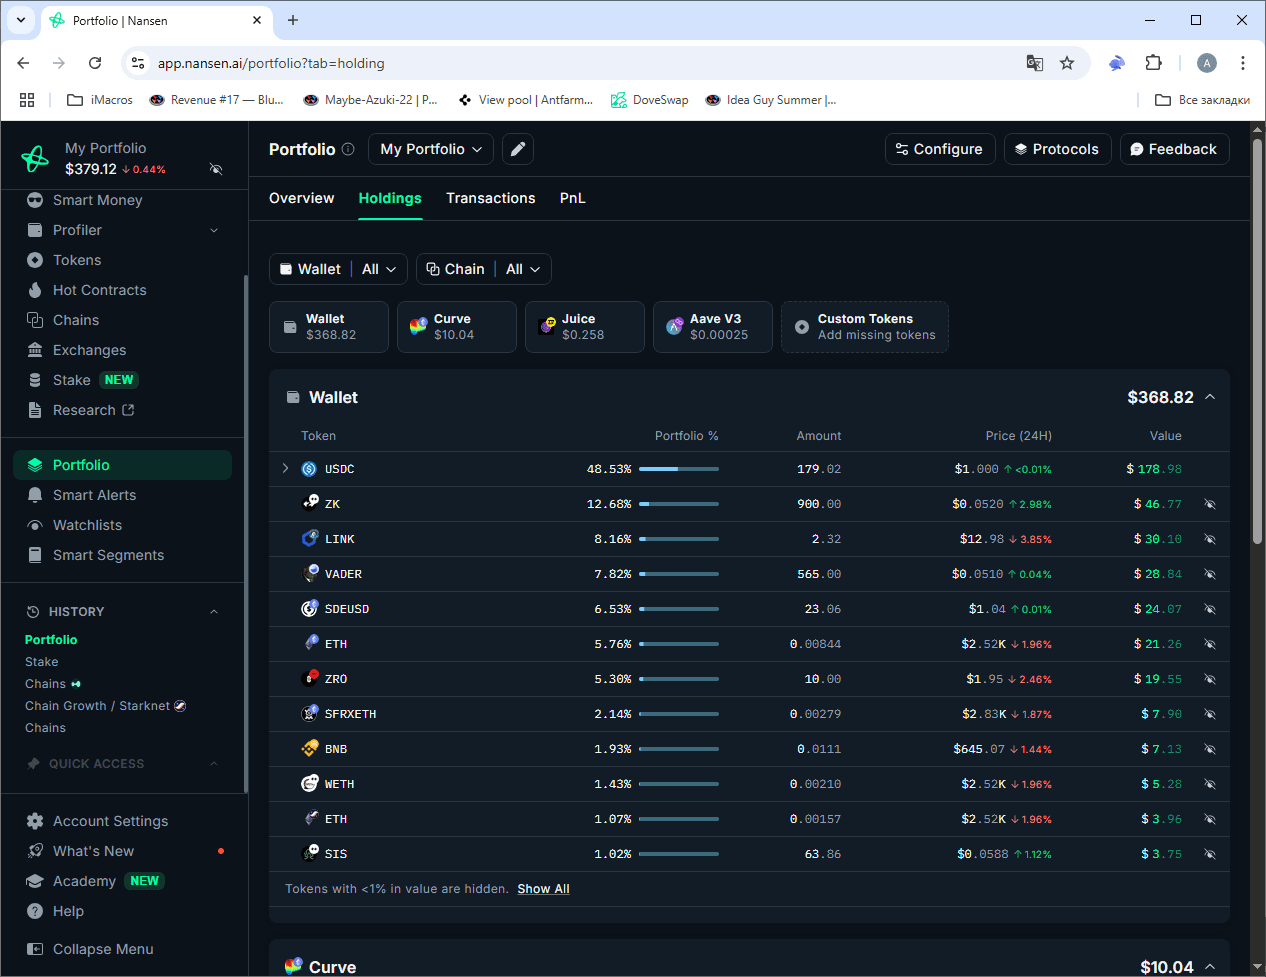The height and width of the screenshot is (977, 1266).
Task: Hide portfolio balance with the eye icon
Action: (x=216, y=169)
